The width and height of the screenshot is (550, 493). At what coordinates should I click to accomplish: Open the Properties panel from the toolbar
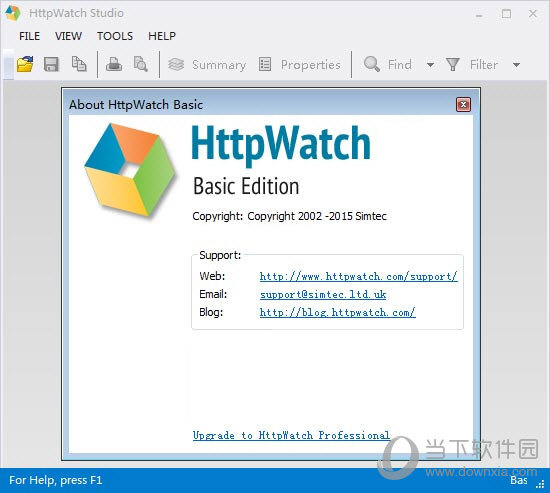(x=300, y=65)
